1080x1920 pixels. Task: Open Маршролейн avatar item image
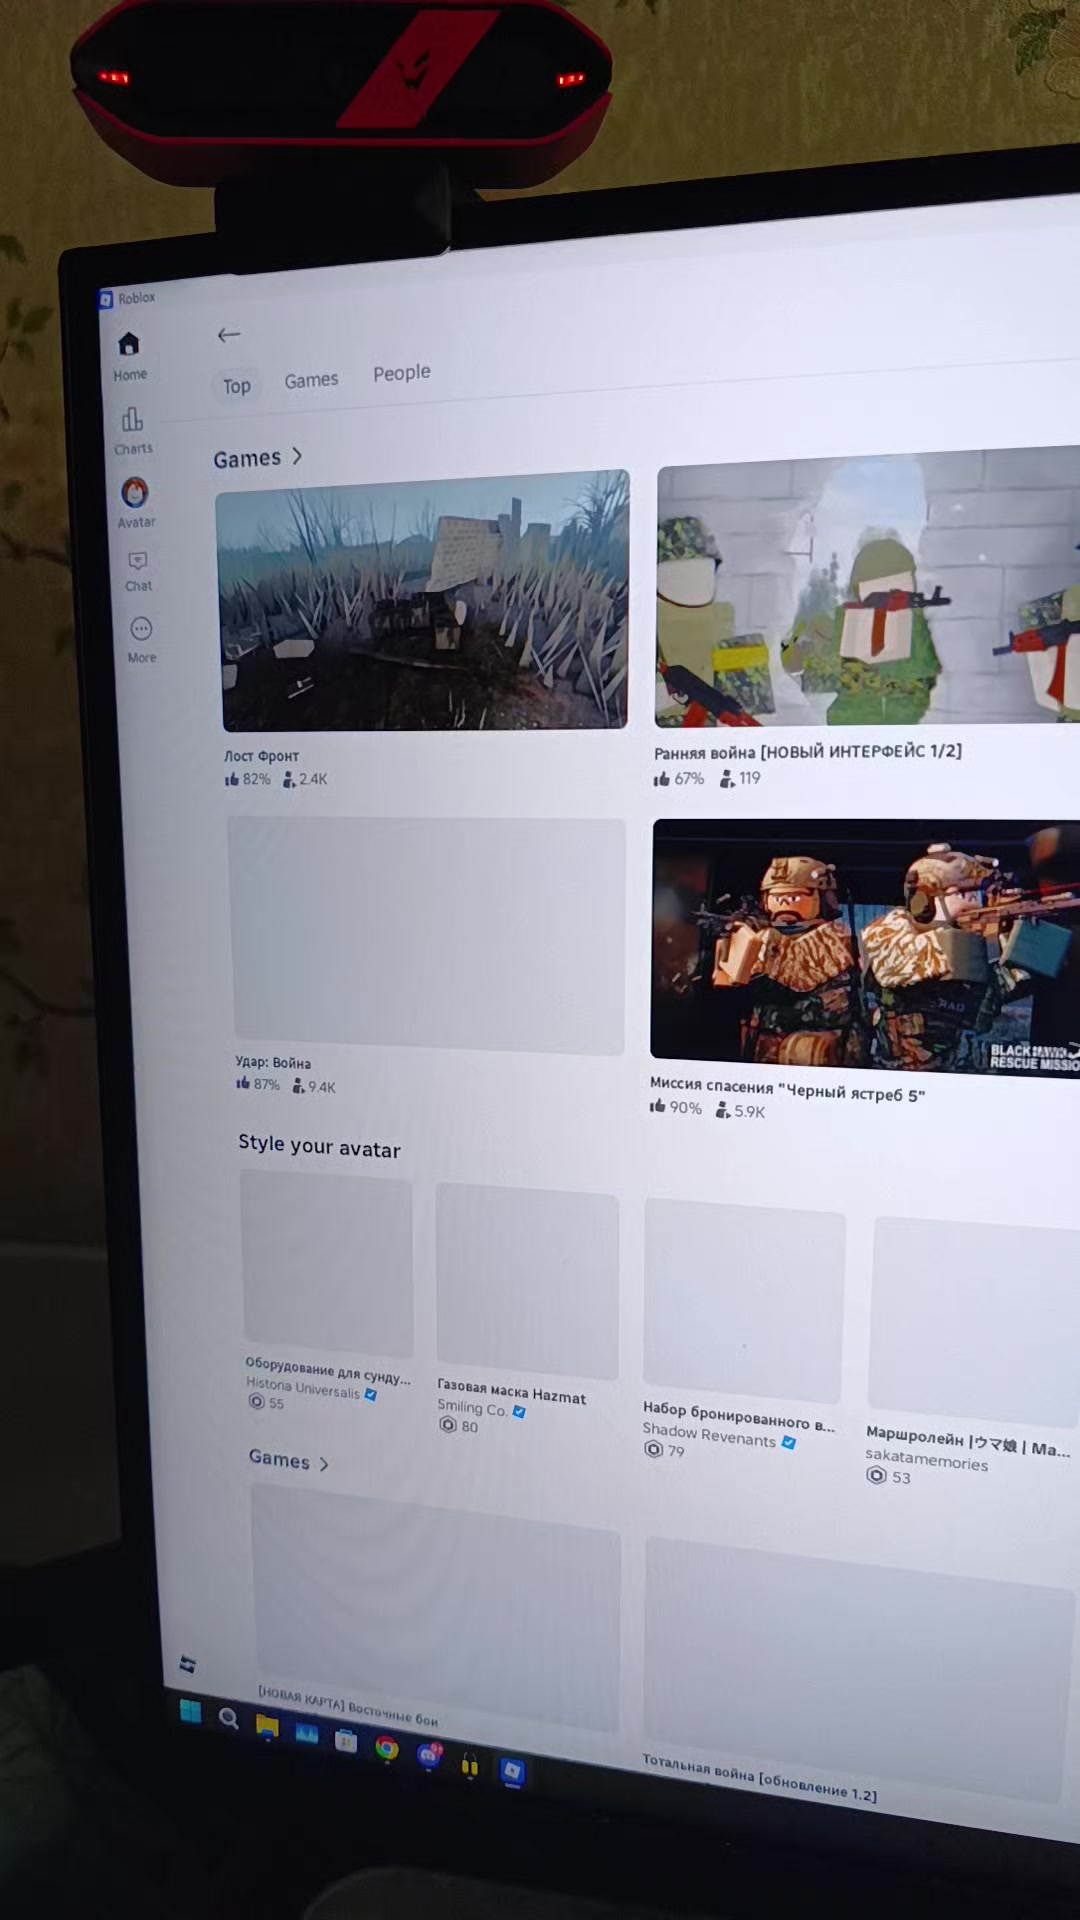tap(975, 1322)
